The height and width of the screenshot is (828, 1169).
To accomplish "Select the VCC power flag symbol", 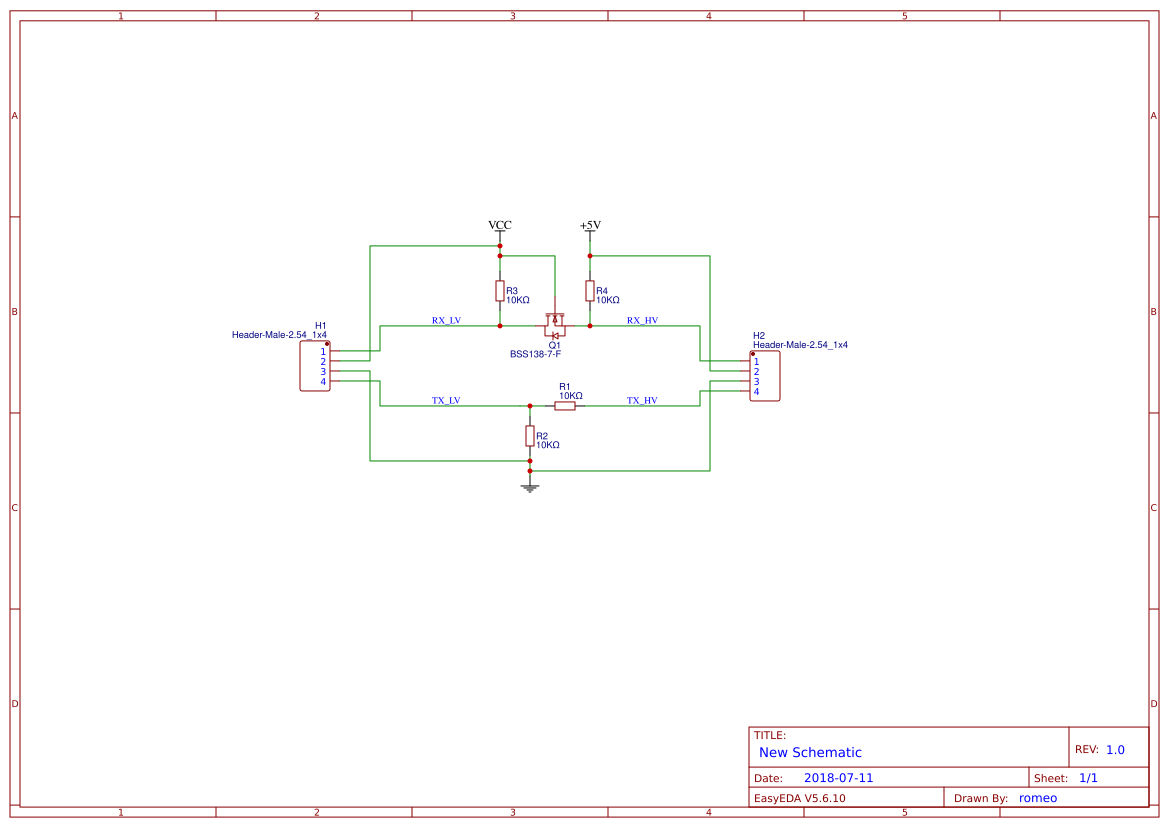I will point(498,228).
